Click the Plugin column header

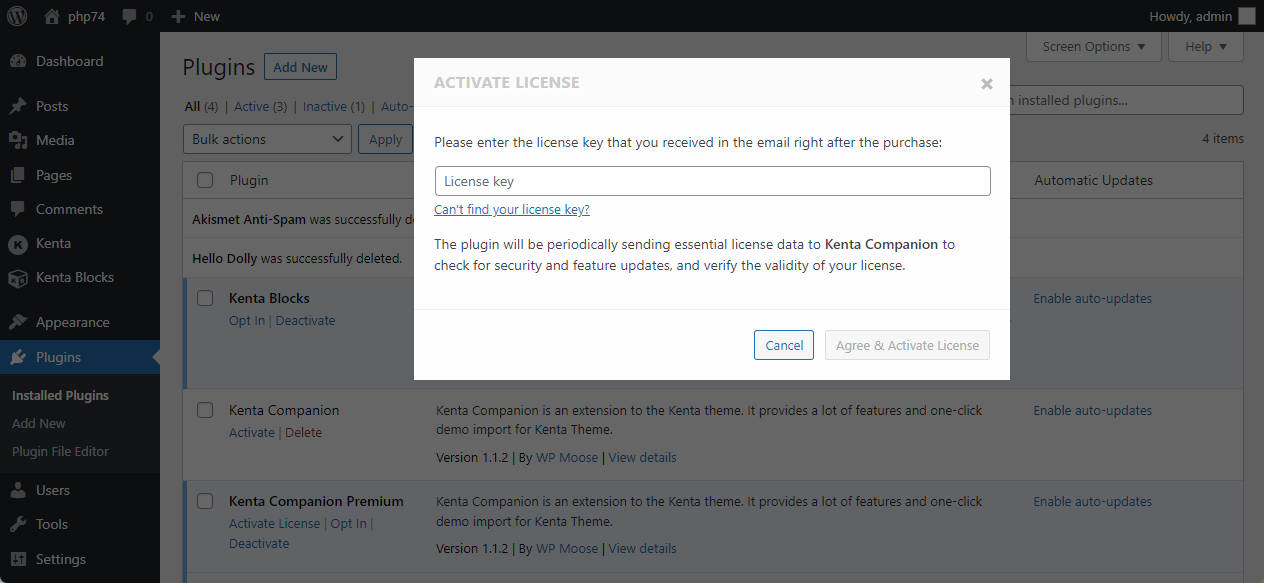tap(249, 180)
